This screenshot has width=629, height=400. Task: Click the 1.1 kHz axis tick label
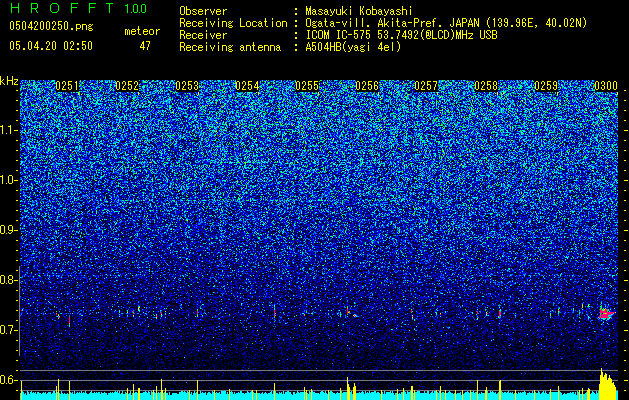pos(9,130)
